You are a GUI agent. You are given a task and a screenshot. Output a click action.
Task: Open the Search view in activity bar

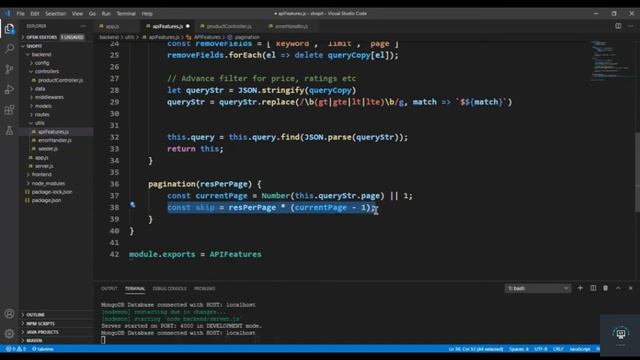(9, 49)
